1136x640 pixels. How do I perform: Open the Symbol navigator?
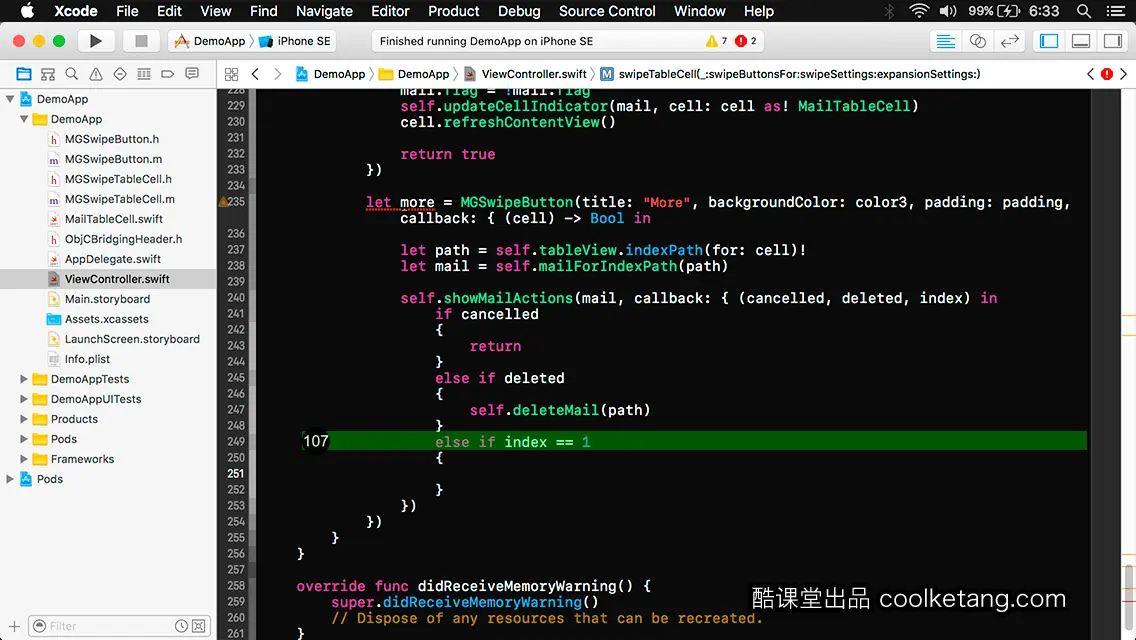(48, 74)
